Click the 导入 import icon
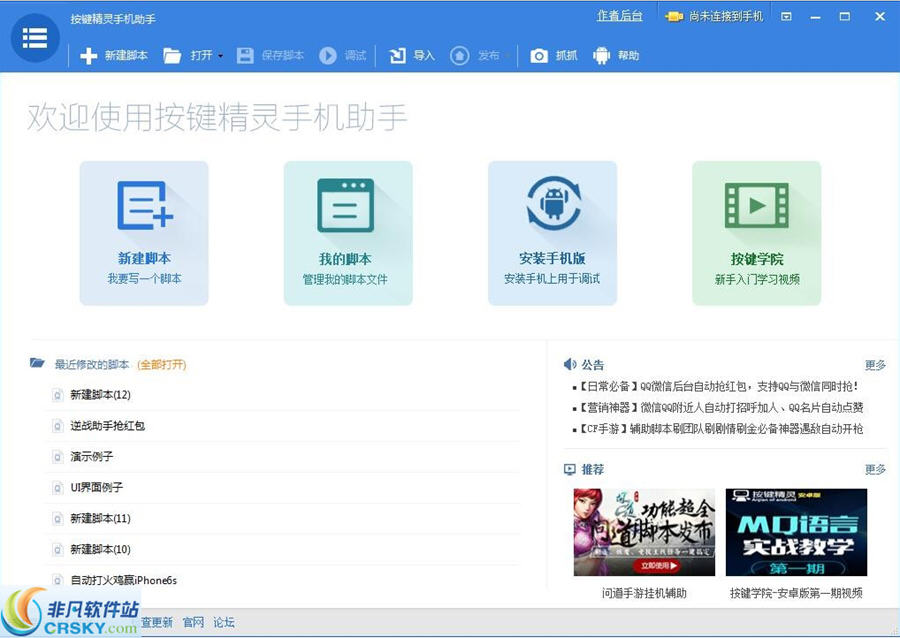The width and height of the screenshot is (900, 638). 397,56
